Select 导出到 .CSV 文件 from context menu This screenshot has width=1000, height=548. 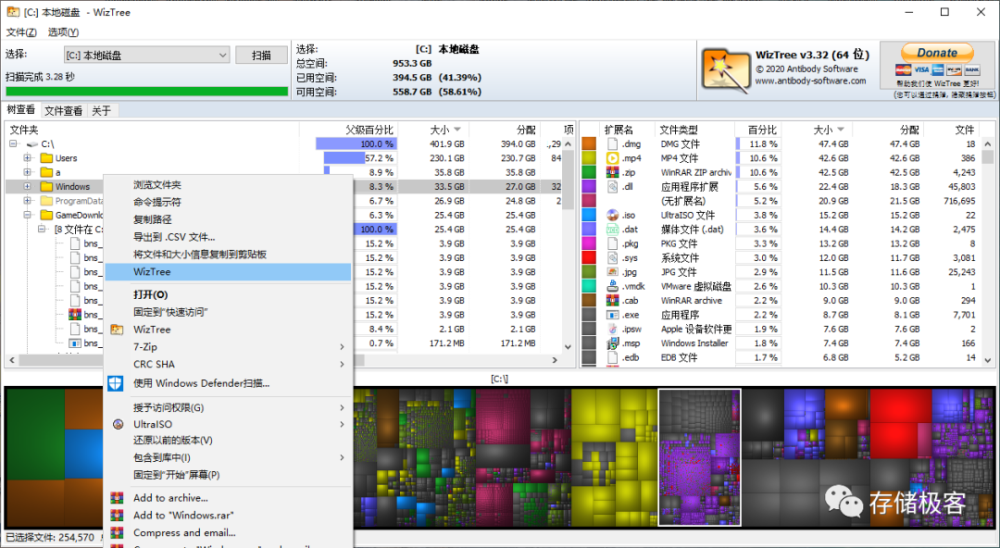[x=175, y=237]
